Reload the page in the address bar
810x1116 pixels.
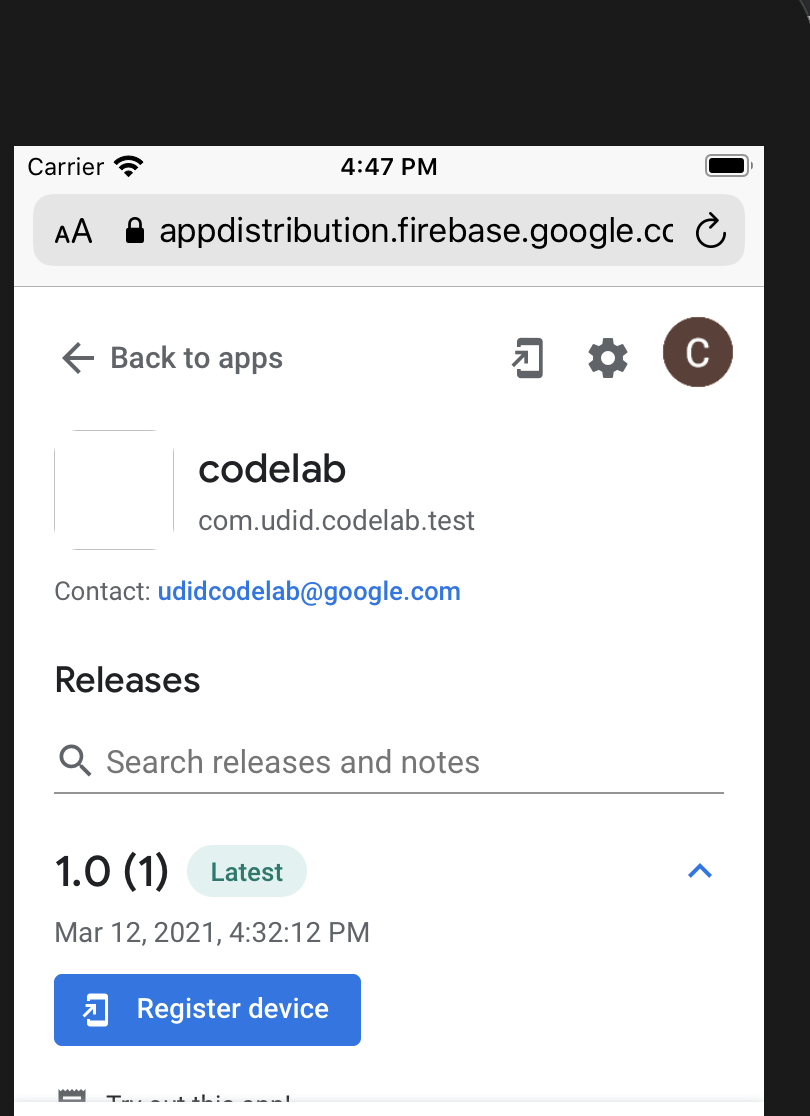[x=709, y=232]
